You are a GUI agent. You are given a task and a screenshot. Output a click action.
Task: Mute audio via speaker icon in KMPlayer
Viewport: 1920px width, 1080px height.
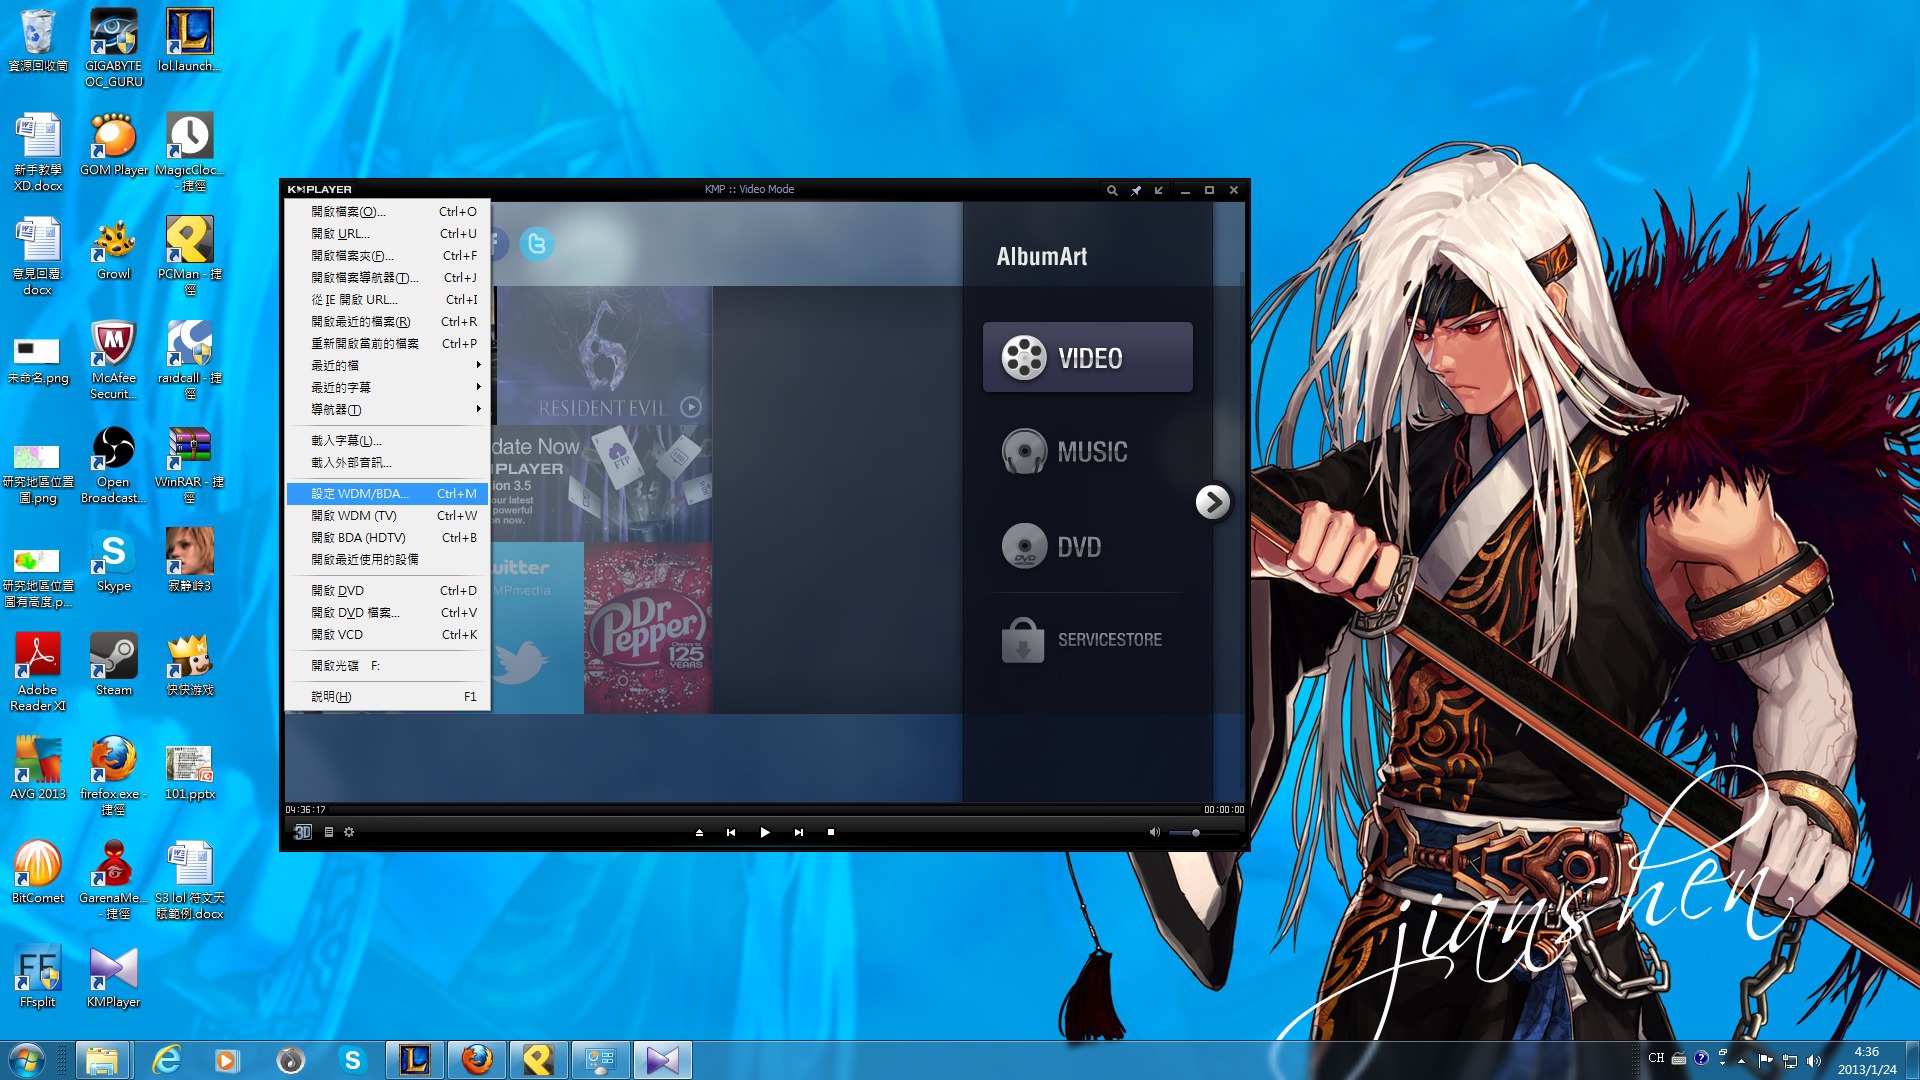1155,832
